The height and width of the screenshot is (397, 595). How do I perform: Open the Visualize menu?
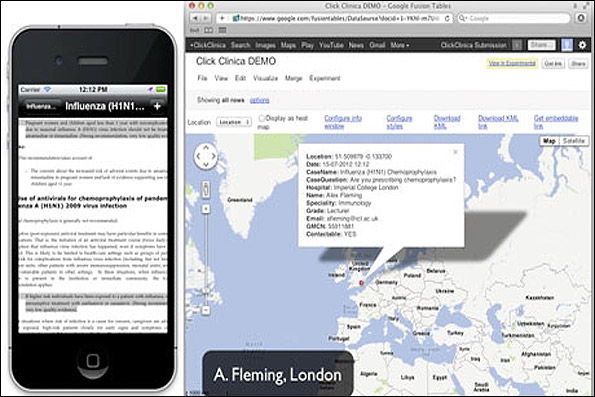[x=265, y=78]
